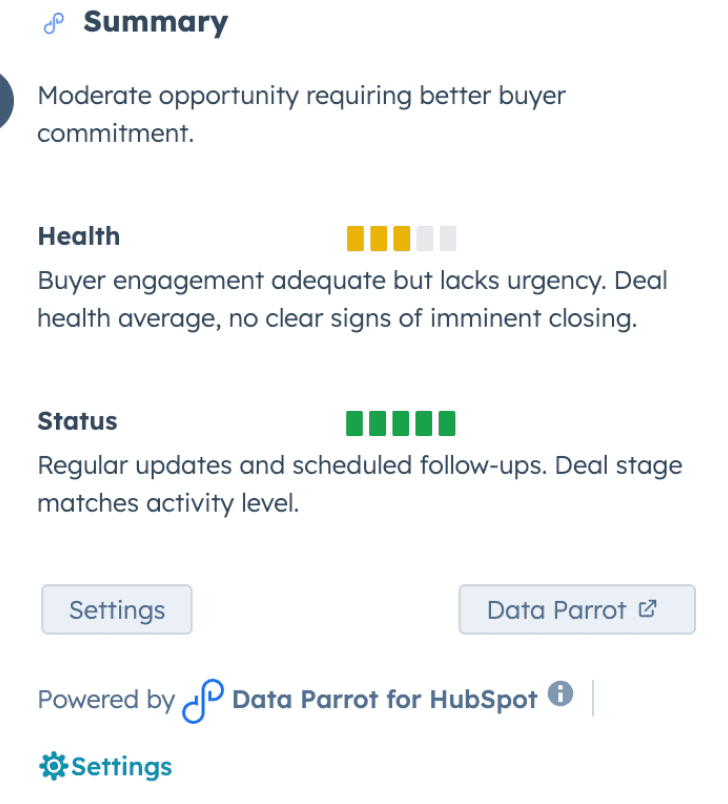Click the info icon next to Data Parrot branding
728x804 pixels.
coord(561,692)
